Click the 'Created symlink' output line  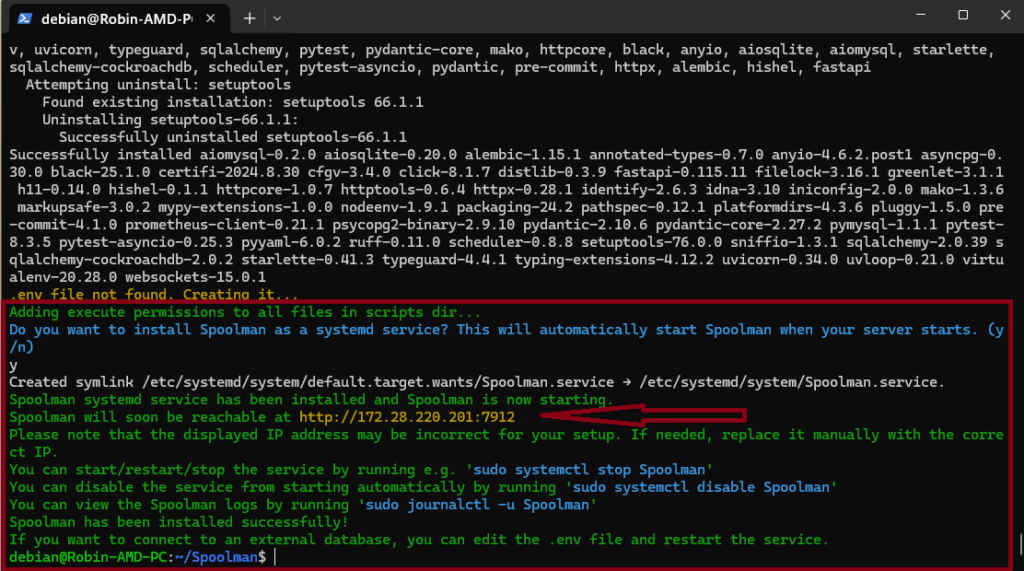click(477, 382)
